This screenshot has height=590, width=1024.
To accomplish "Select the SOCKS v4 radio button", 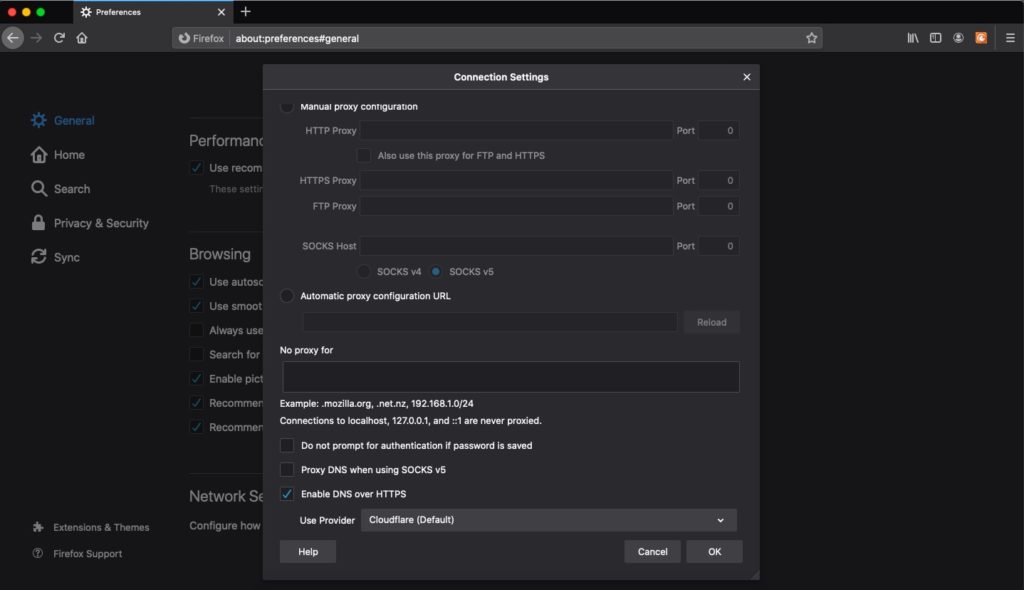I will [364, 271].
